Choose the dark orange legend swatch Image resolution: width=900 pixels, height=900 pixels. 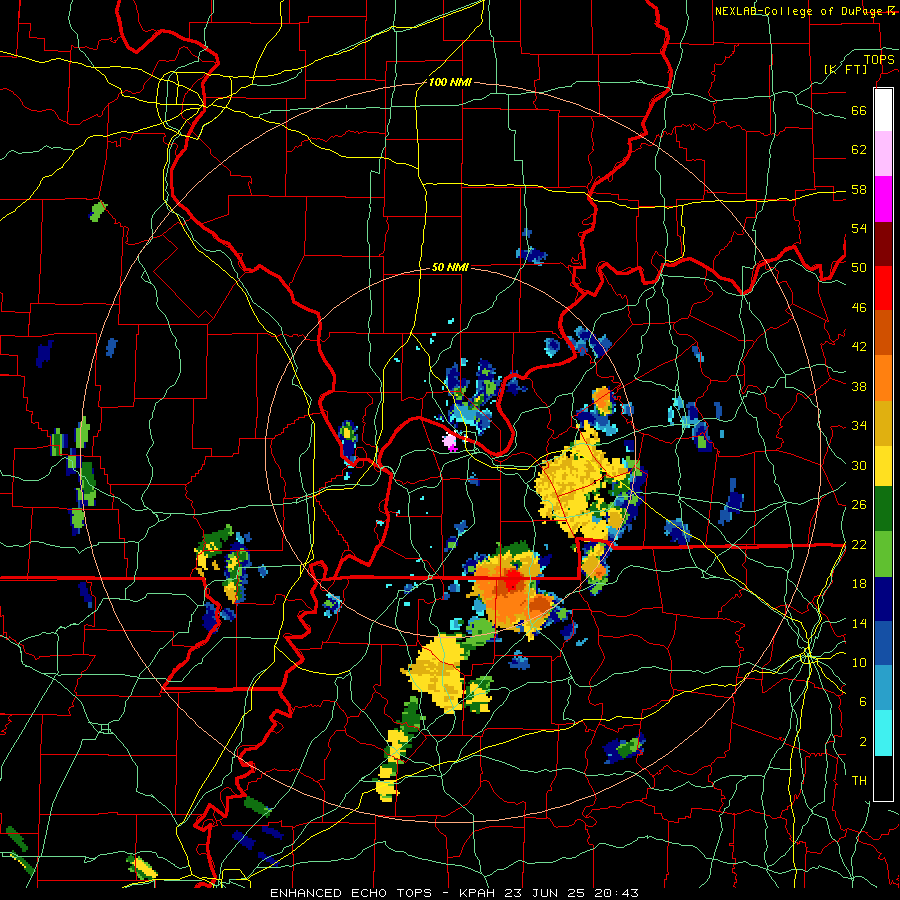(883, 333)
